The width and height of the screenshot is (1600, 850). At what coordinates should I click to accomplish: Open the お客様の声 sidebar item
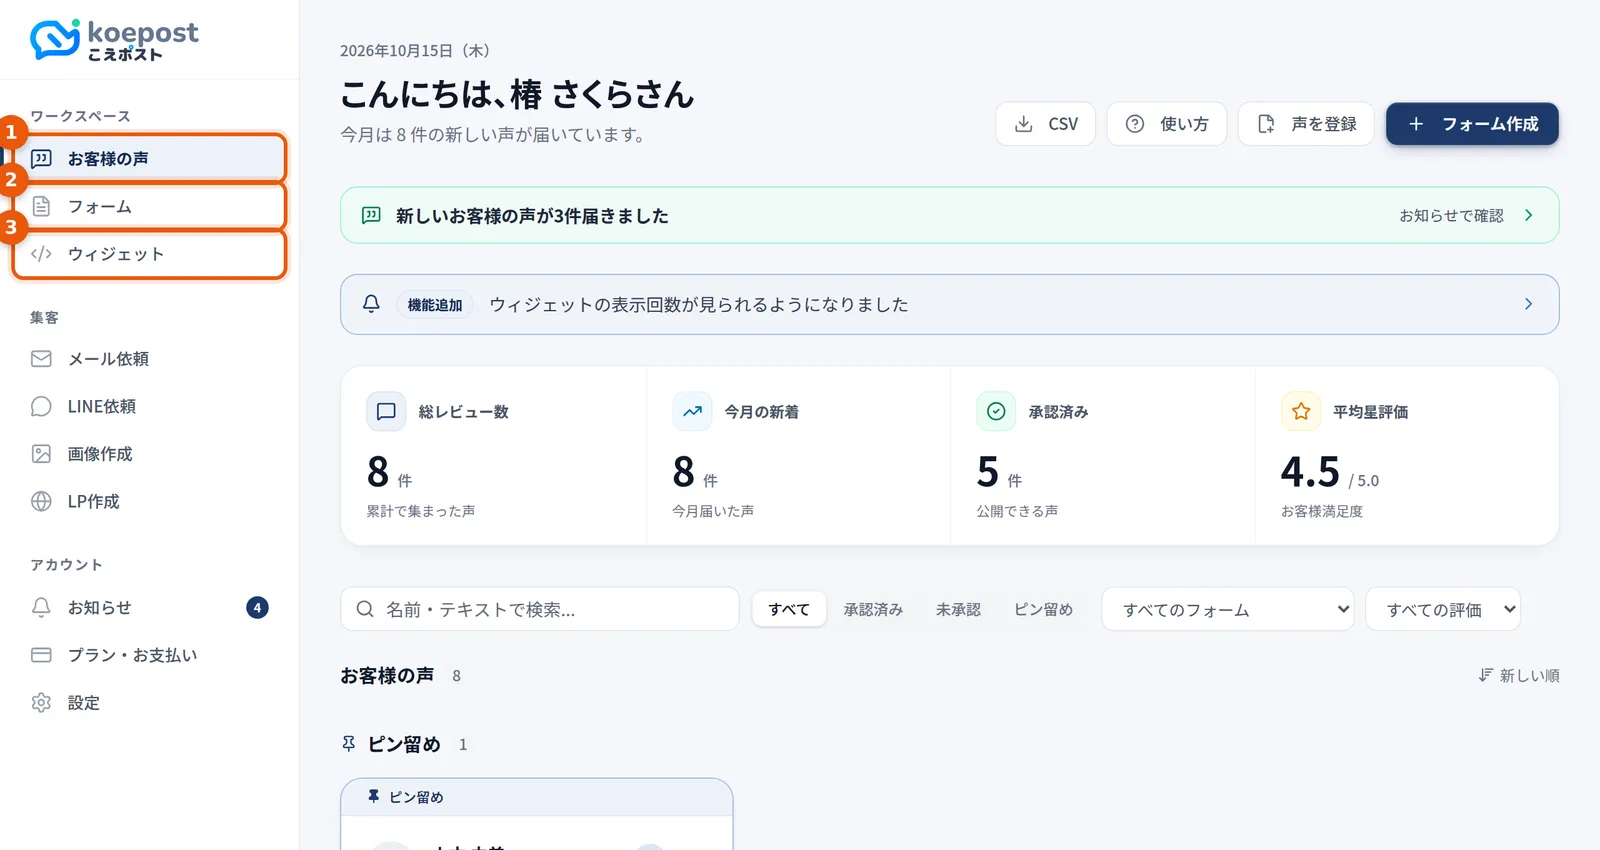(149, 158)
